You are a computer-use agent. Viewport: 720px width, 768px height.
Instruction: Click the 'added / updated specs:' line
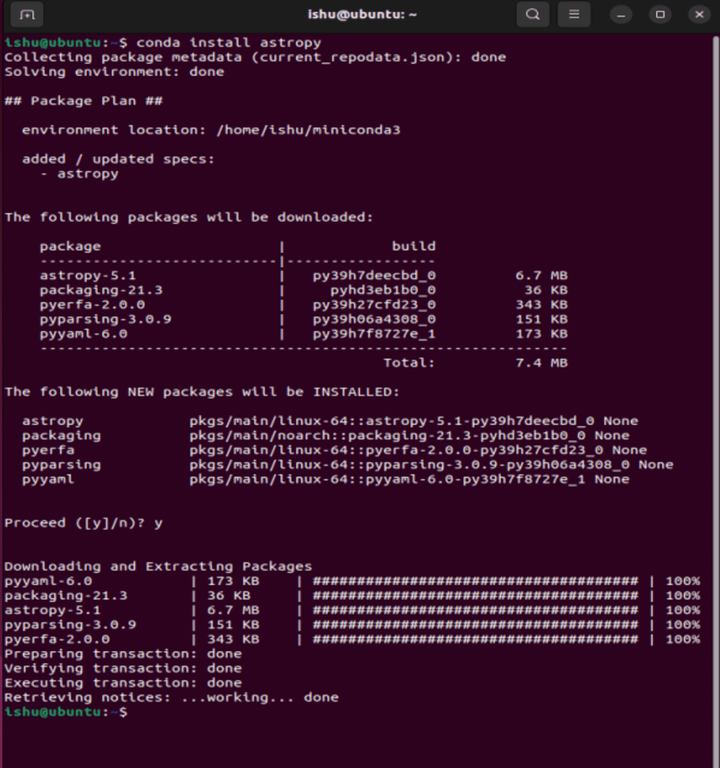tap(118, 159)
